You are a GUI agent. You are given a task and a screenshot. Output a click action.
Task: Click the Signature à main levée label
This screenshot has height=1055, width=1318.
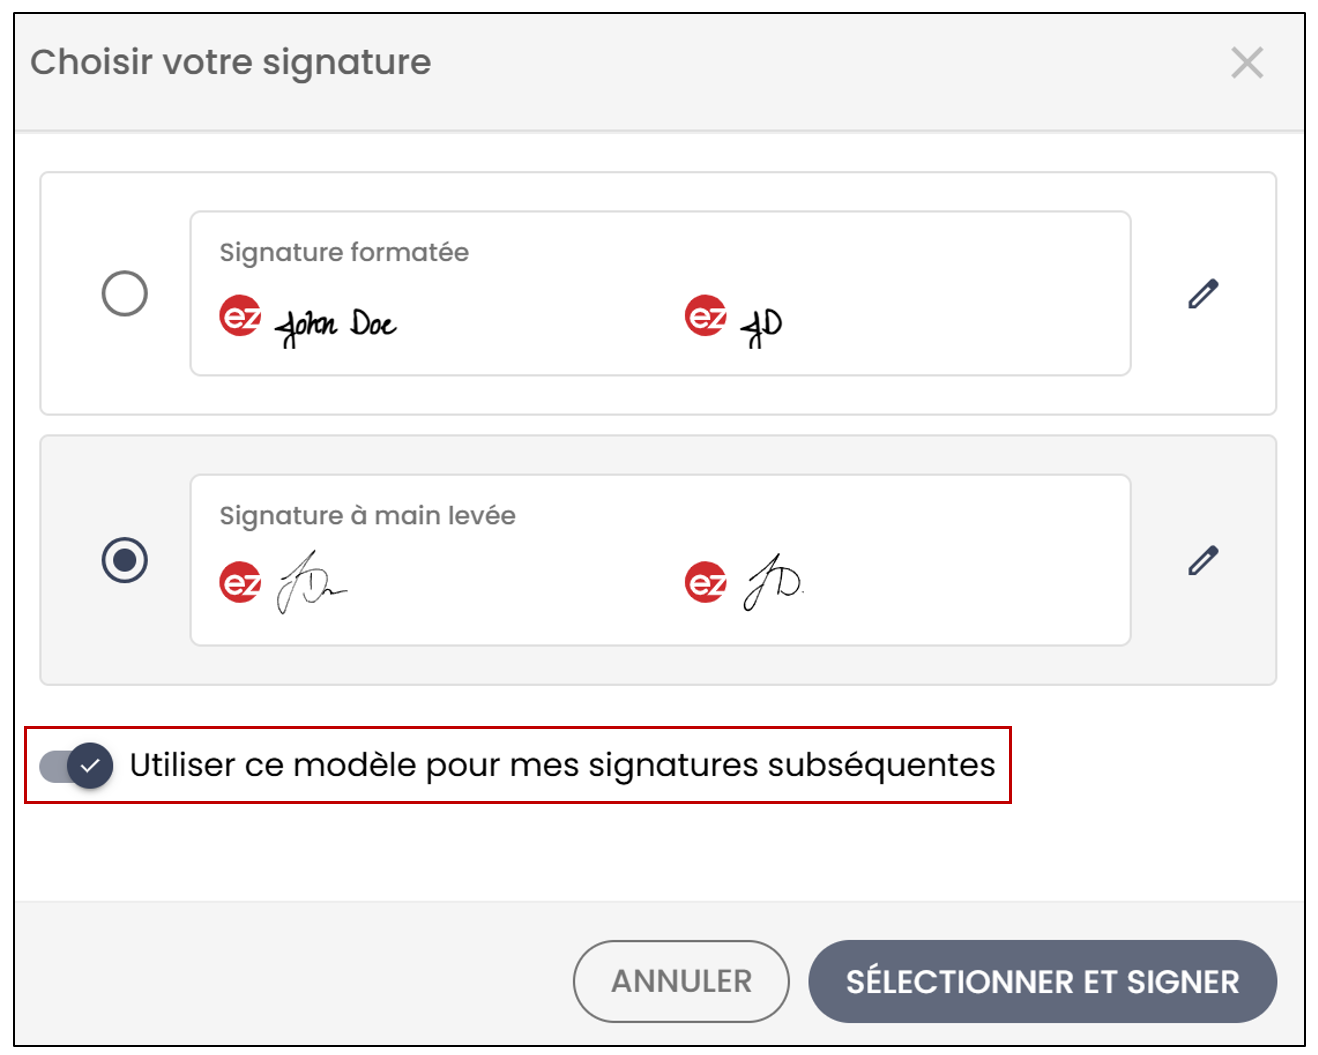(x=368, y=515)
